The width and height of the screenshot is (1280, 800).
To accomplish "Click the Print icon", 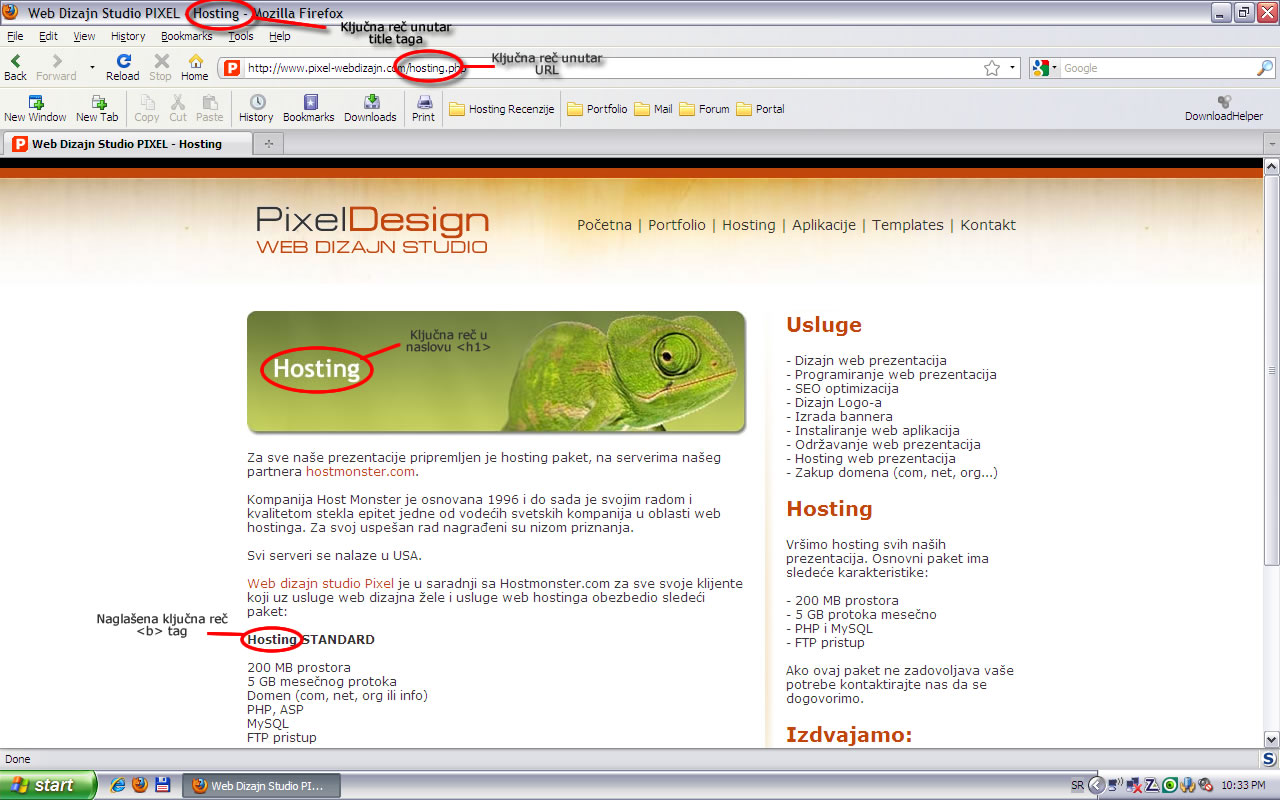I will click(x=423, y=104).
